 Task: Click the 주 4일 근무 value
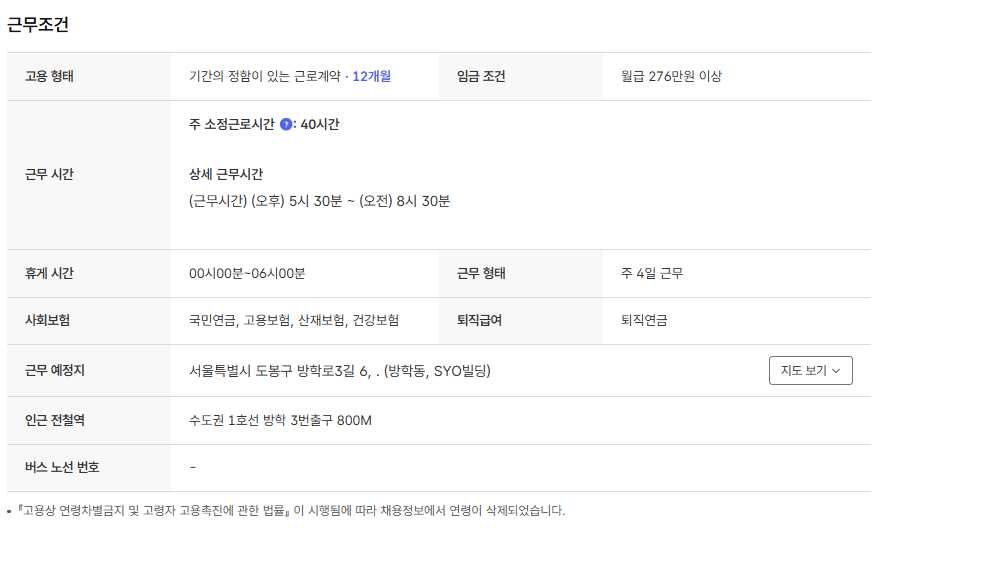point(651,273)
